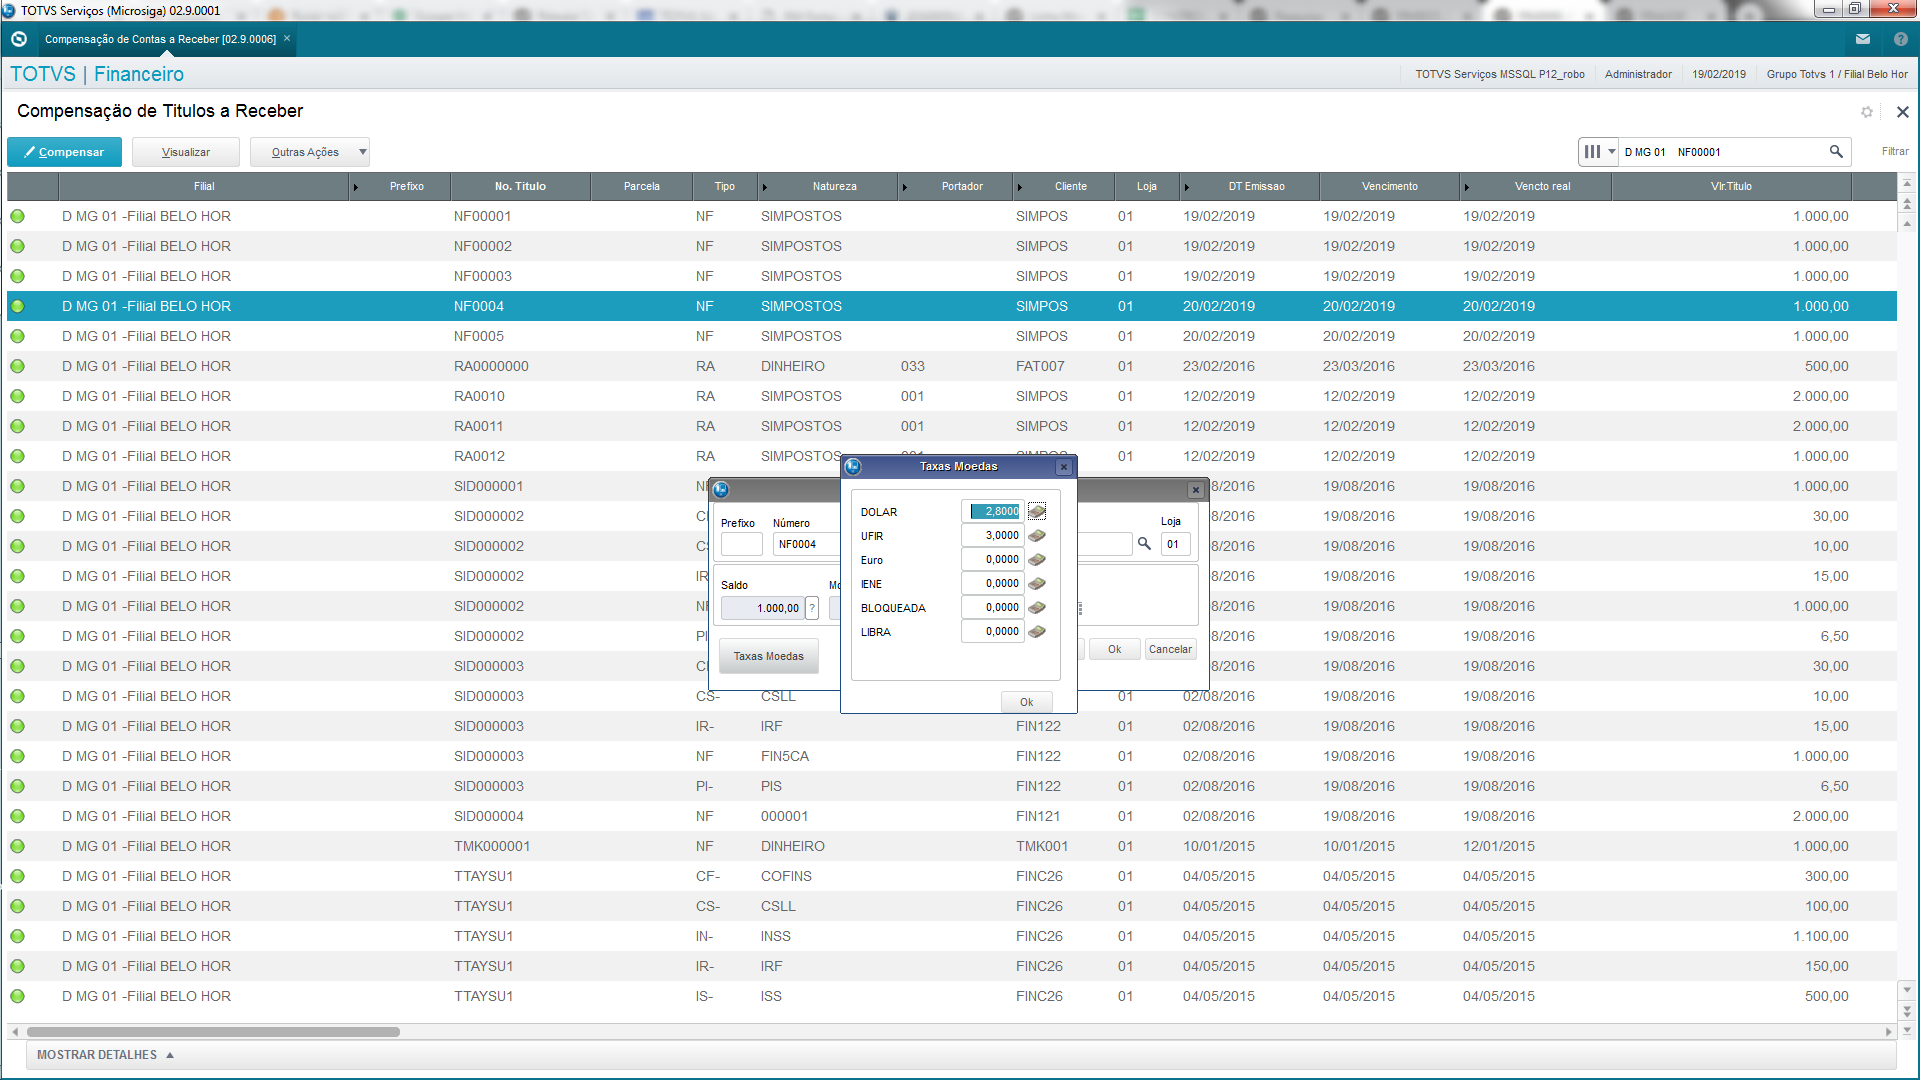Viewport: 1920px width, 1080px height.
Task: Open the help question mark icon
Action: (1900, 39)
